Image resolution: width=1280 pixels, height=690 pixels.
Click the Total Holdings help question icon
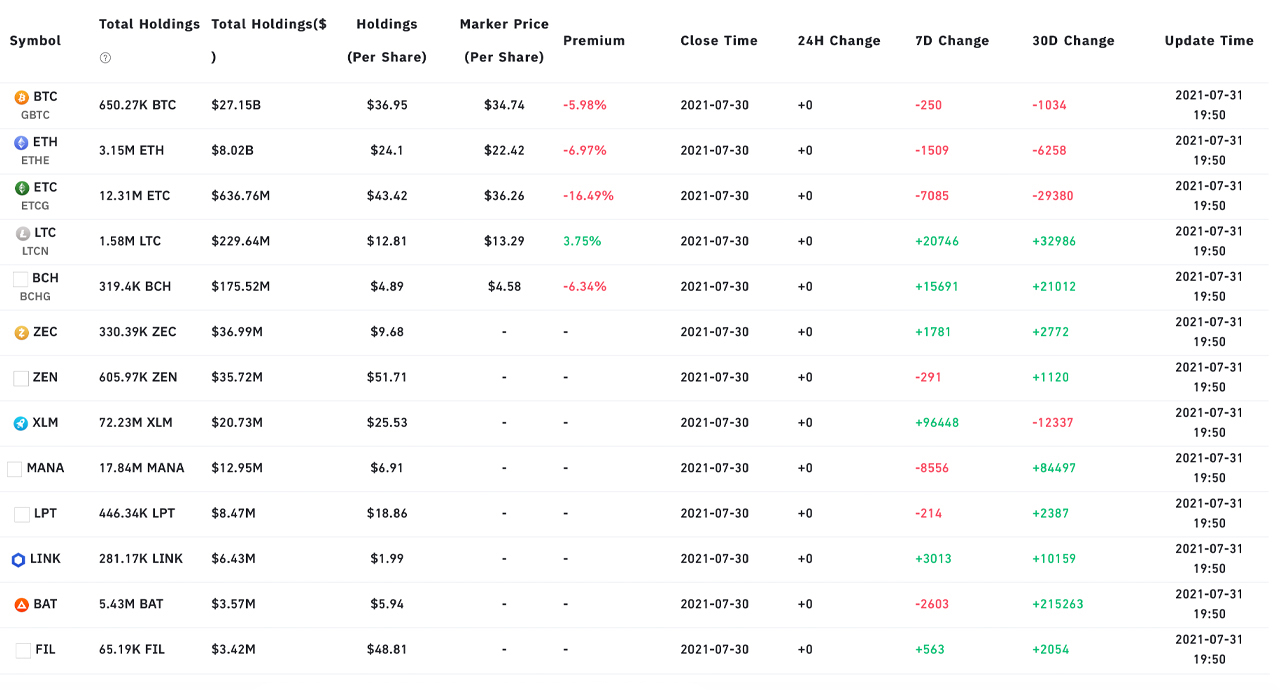(x=106, y=58)
